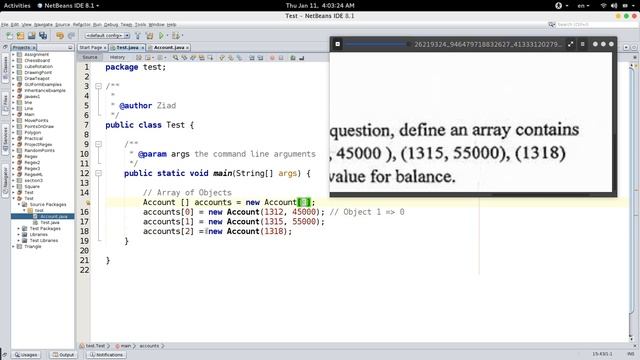The width and height of the screenshot is (640, 360).
Task: Click the Clean and Build icon
Action: [x=149, y=36]
